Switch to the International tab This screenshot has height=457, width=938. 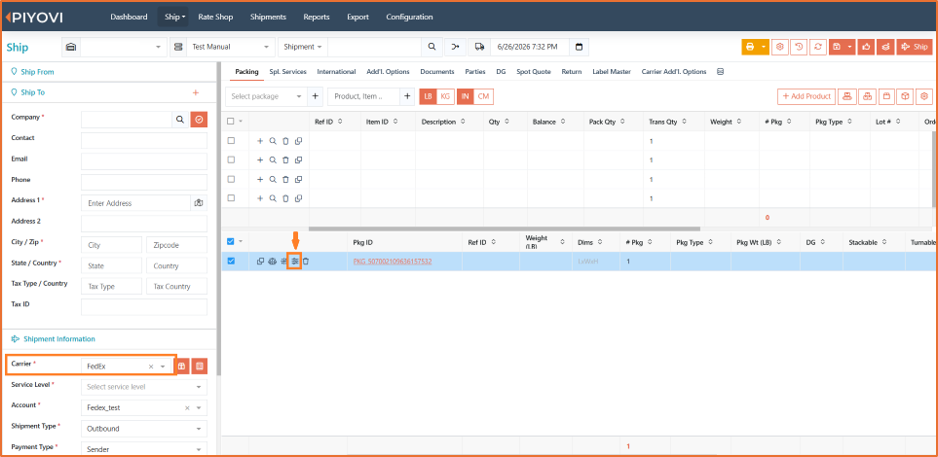click(336, 71)
